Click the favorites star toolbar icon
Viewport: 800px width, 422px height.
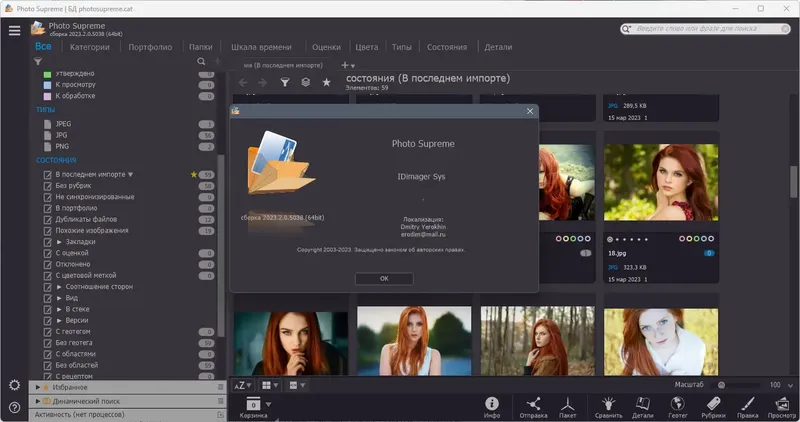[326, 82]
